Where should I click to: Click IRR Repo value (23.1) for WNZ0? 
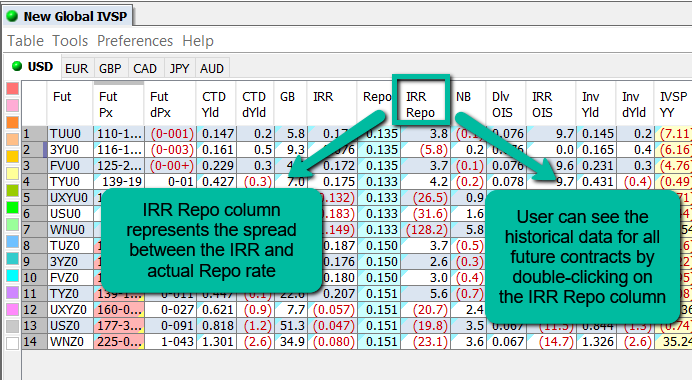(x=425, y=342)
